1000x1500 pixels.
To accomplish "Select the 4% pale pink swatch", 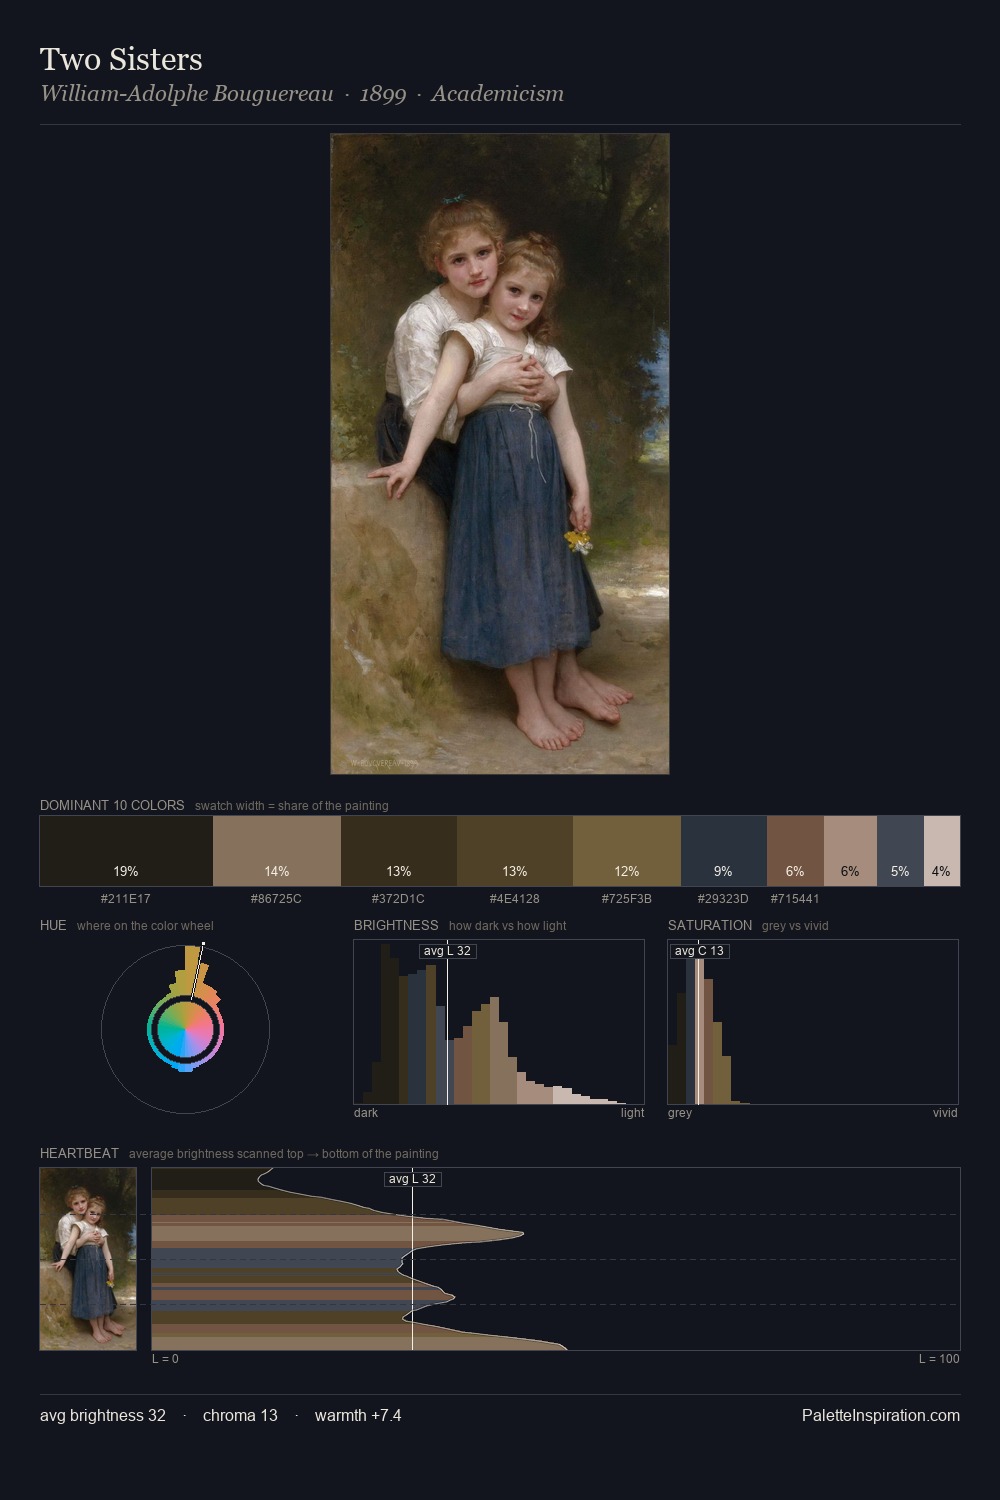I will tap(942, 851).
